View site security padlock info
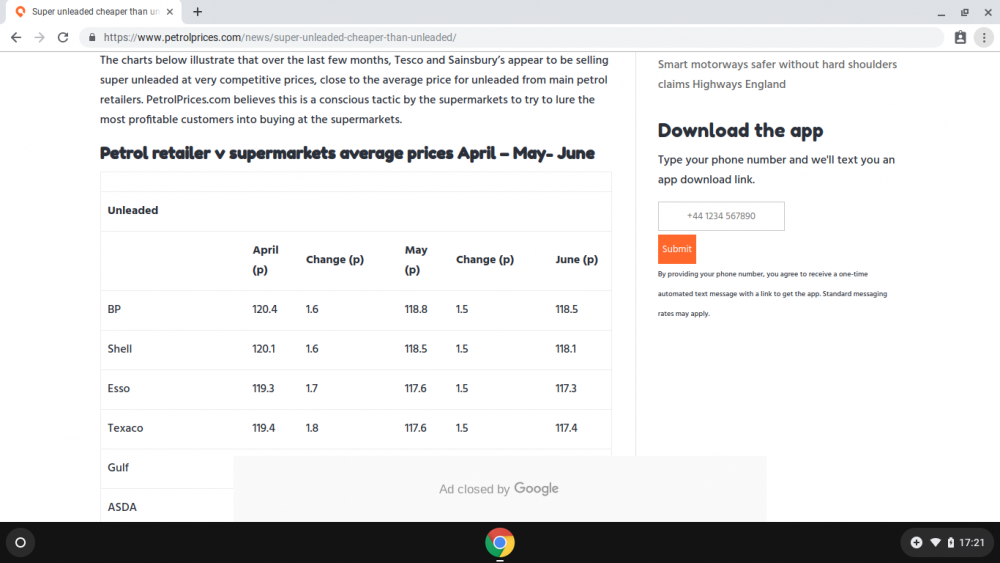 [x=92, y=38]
